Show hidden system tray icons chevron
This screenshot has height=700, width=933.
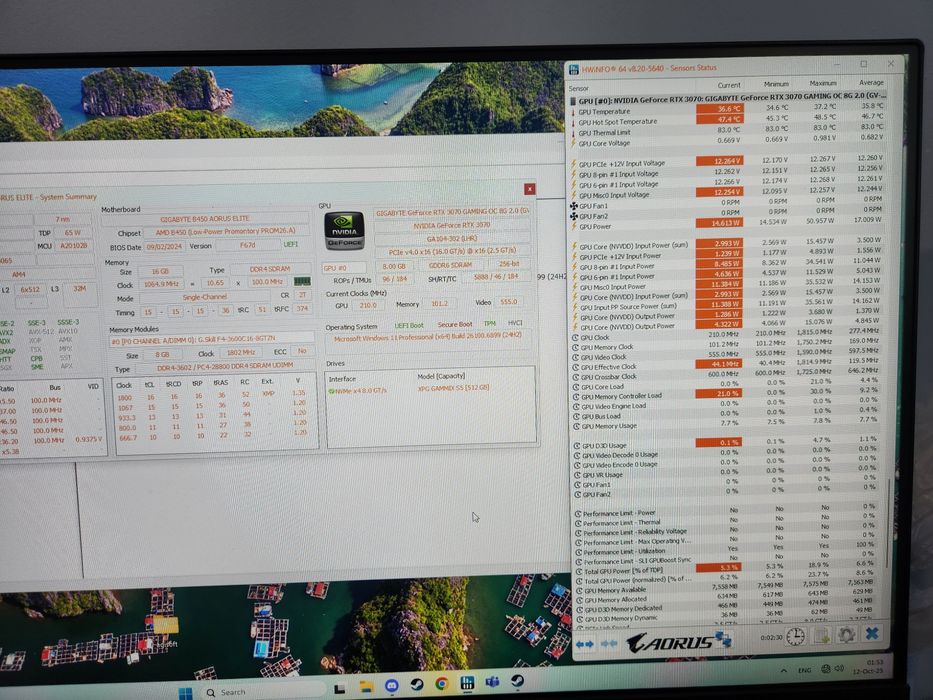tap(784, 671)
